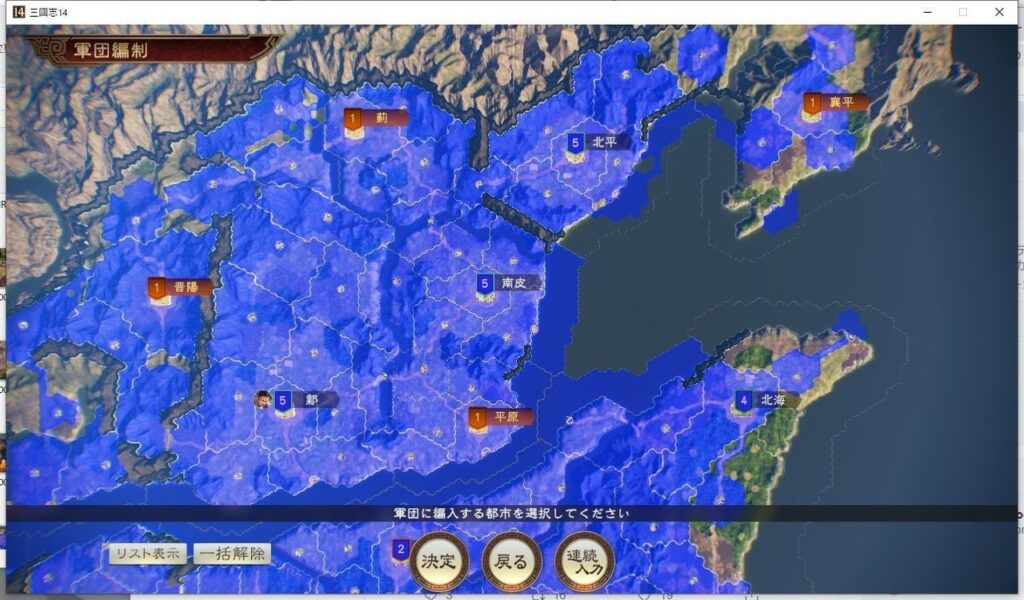Select the 薊 city marker
1024x600 pixels.
[x=376, y=118]
